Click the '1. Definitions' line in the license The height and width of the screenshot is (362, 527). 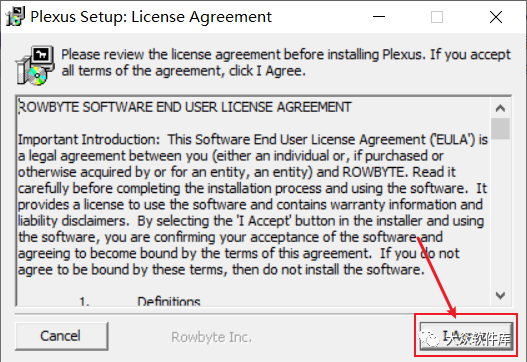pyautogui.click(x=140, y=301)
